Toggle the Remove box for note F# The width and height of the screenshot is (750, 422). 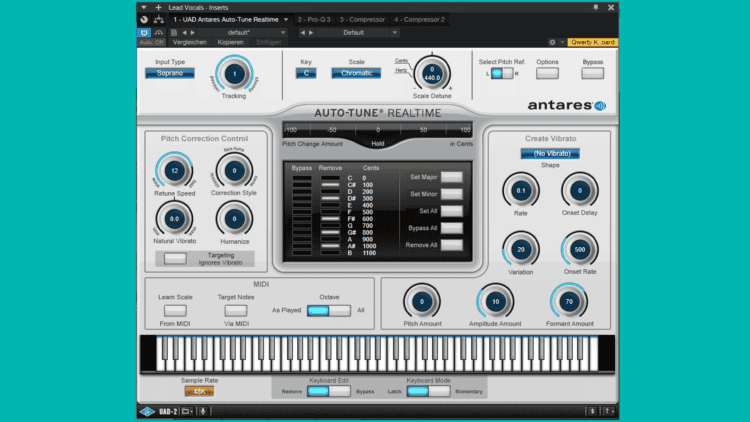coord(330,219)
